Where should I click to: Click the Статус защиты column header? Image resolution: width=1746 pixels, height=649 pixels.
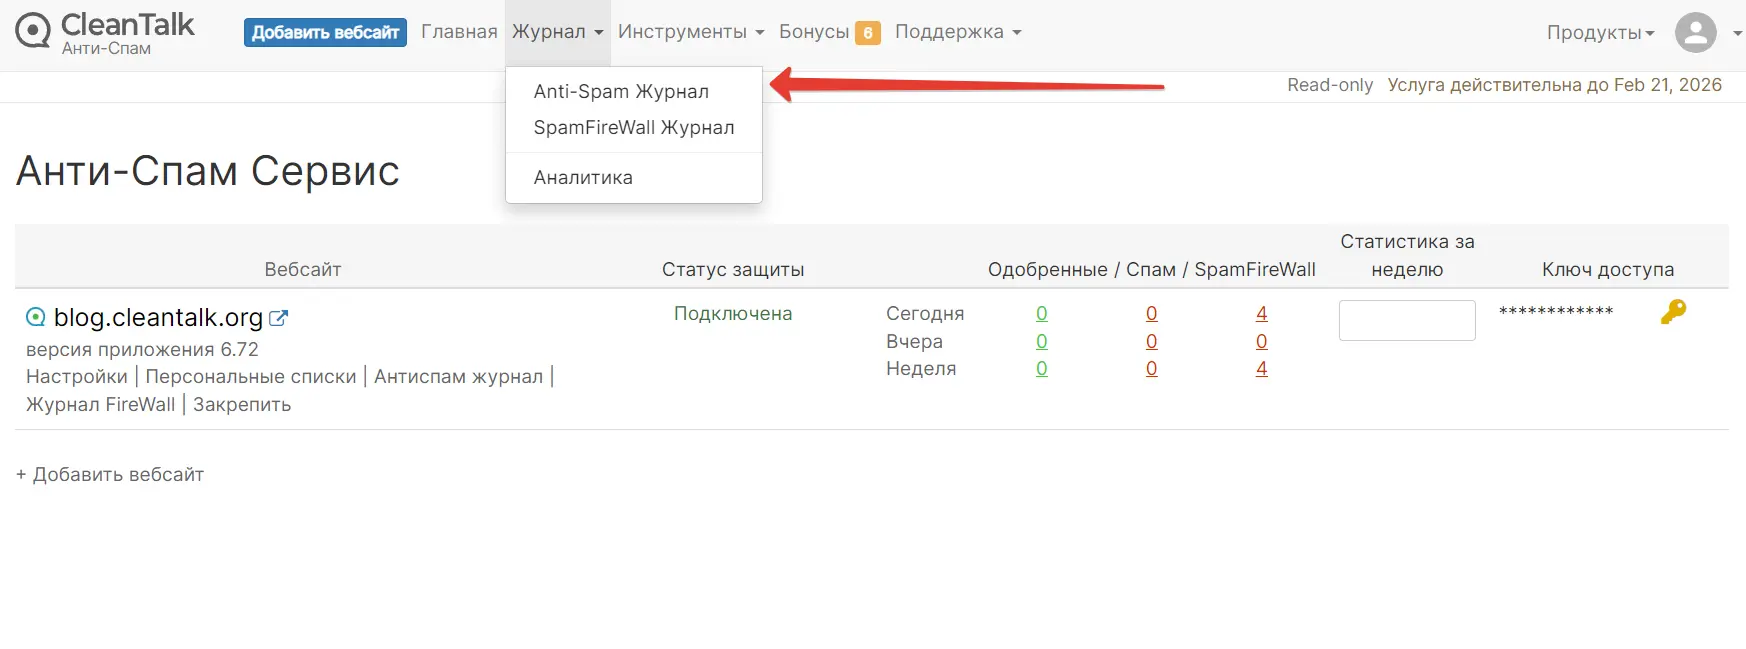(733, 269)
